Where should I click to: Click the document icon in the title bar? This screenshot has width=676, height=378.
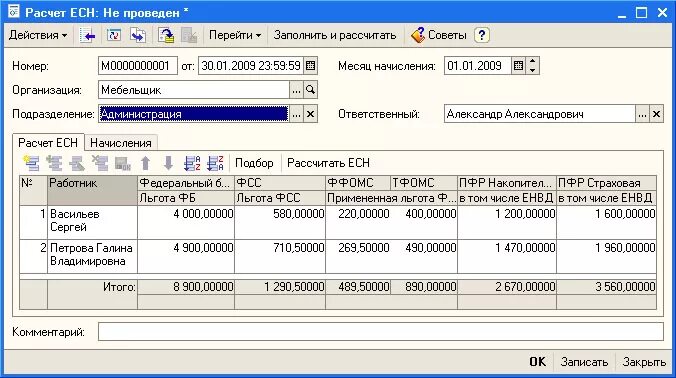click(14, 11)
